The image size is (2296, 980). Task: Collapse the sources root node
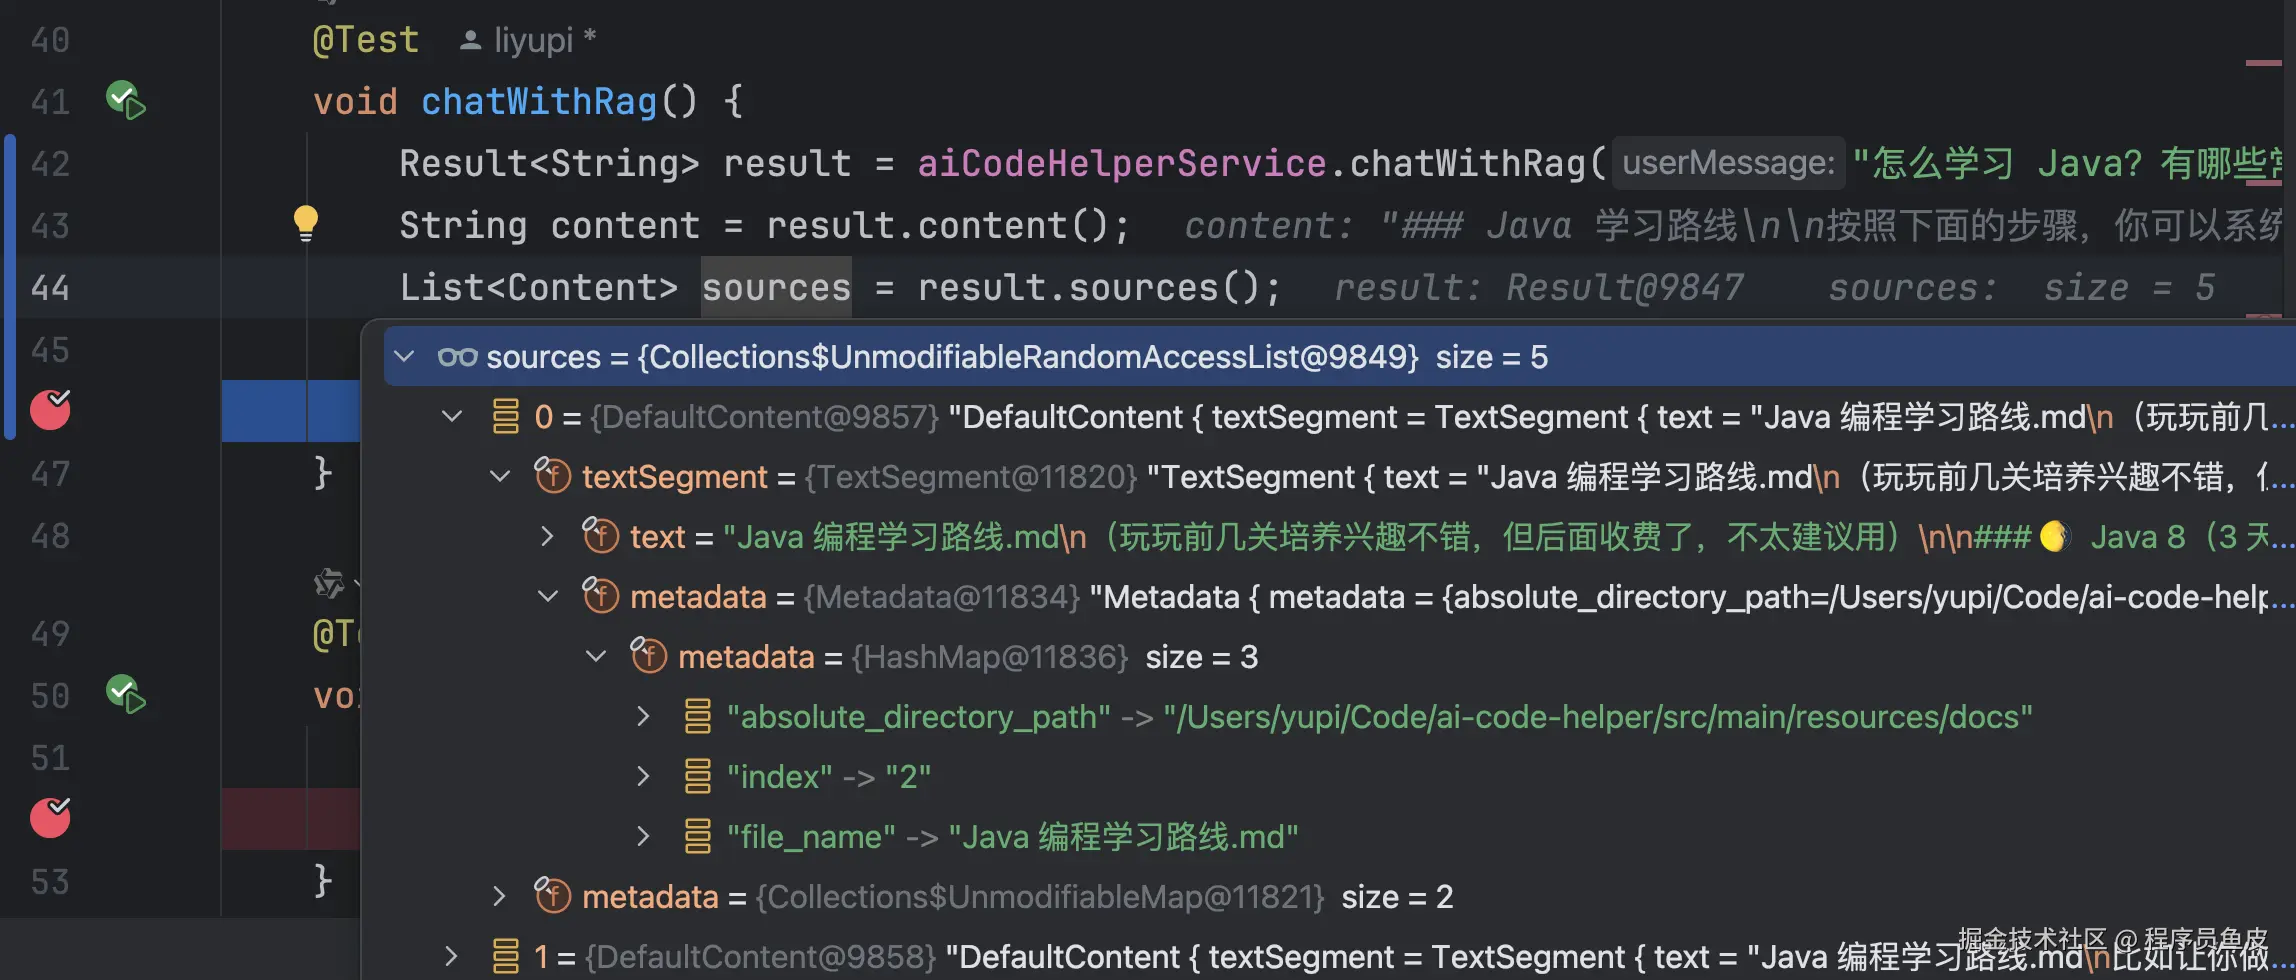click(x=404, y=357)
